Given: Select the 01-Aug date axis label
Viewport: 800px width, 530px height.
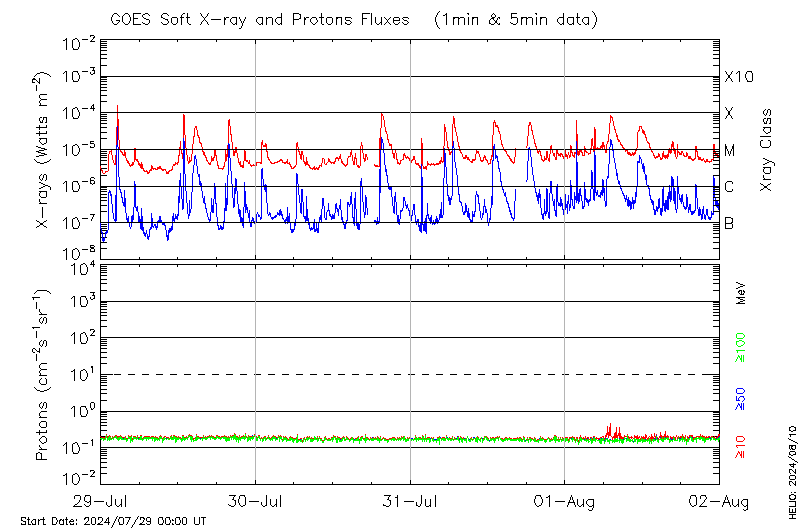Looking at the screenshot, I should pos(565,500).
